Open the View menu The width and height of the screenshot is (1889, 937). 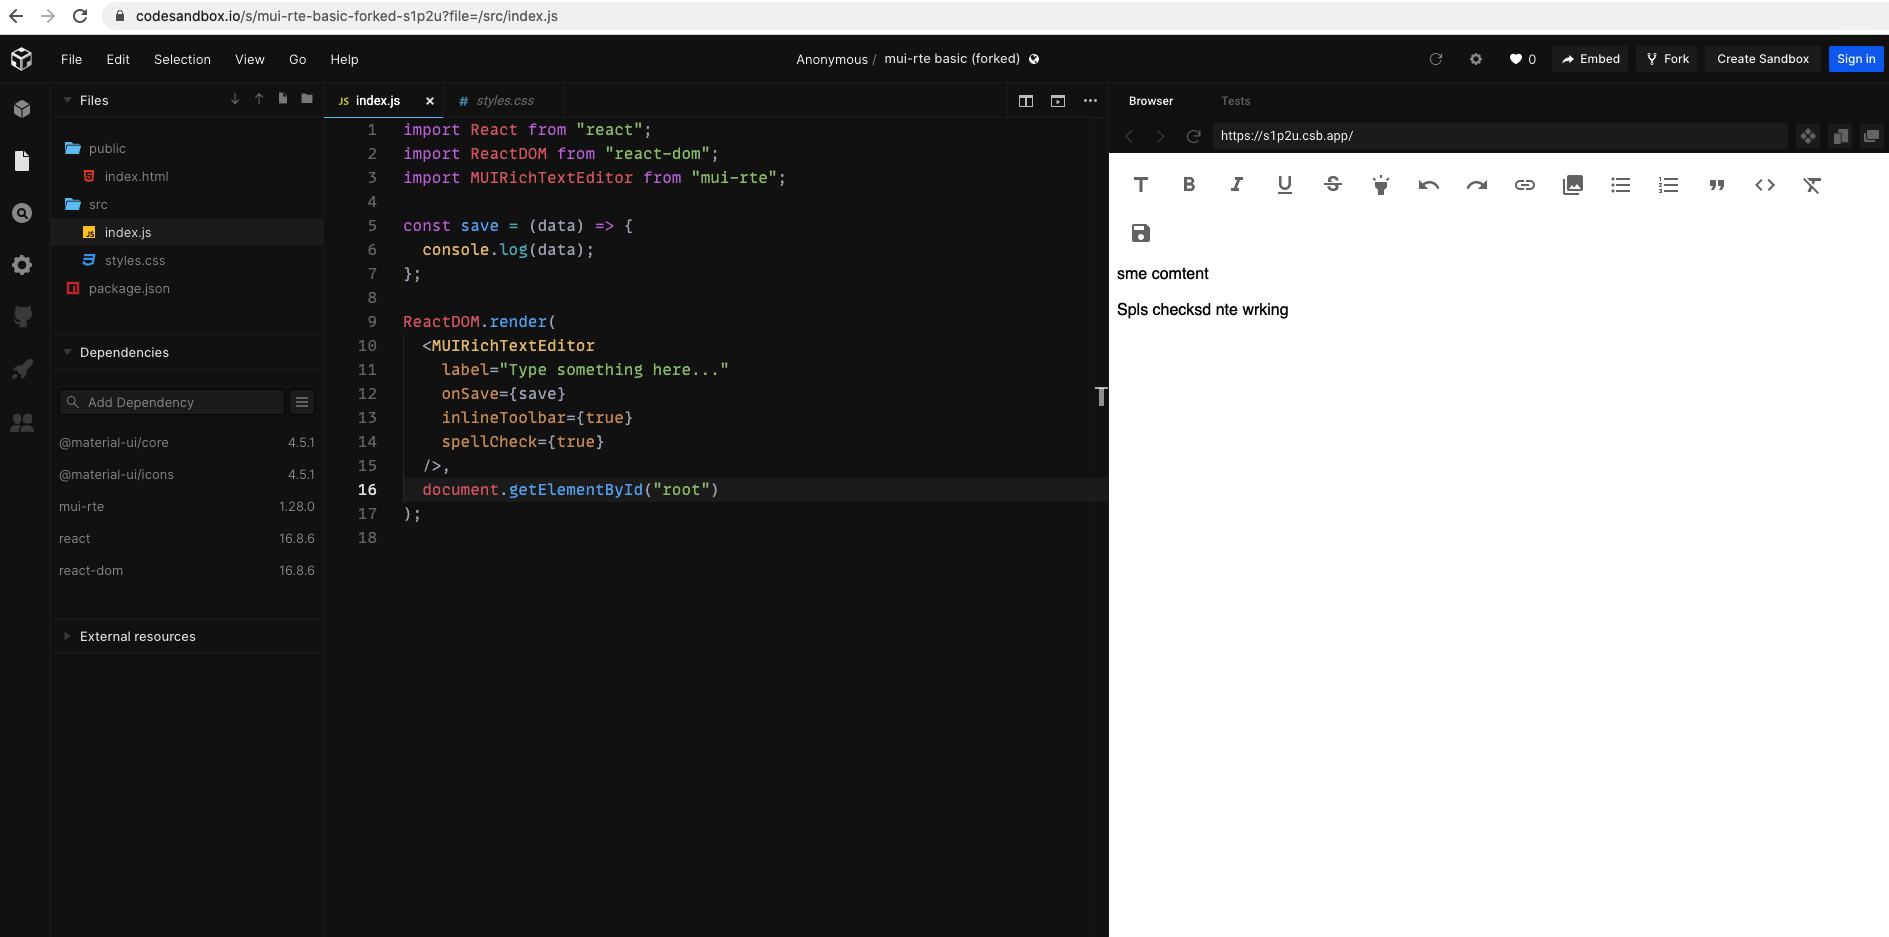249,59
